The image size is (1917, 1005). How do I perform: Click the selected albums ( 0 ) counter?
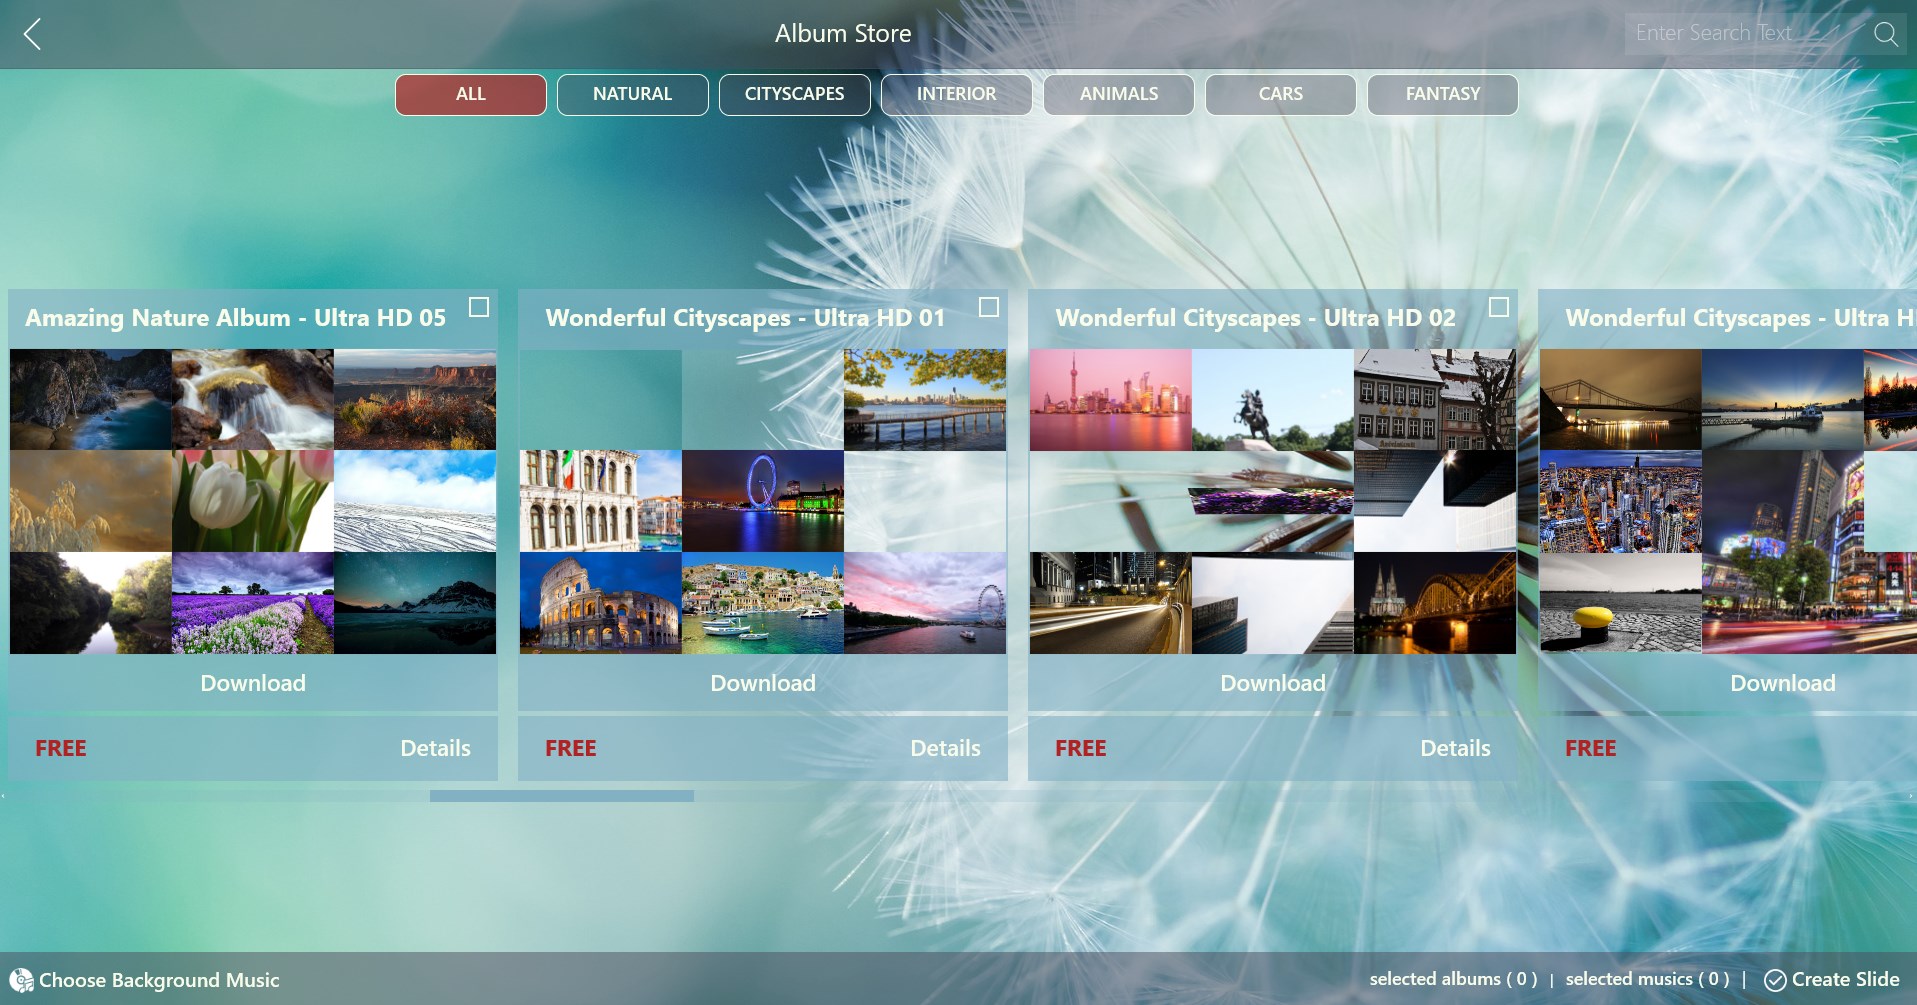click(1453, 980)
